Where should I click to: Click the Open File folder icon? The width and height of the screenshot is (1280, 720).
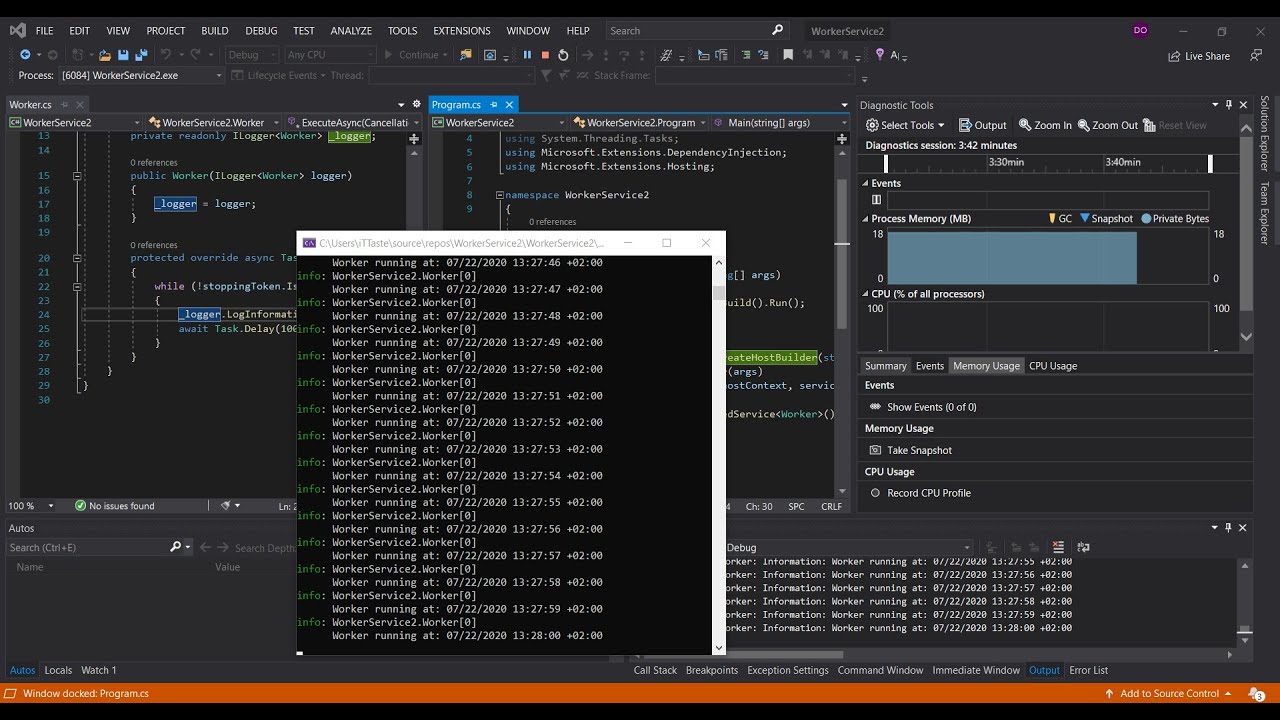(x=104, y=55)
